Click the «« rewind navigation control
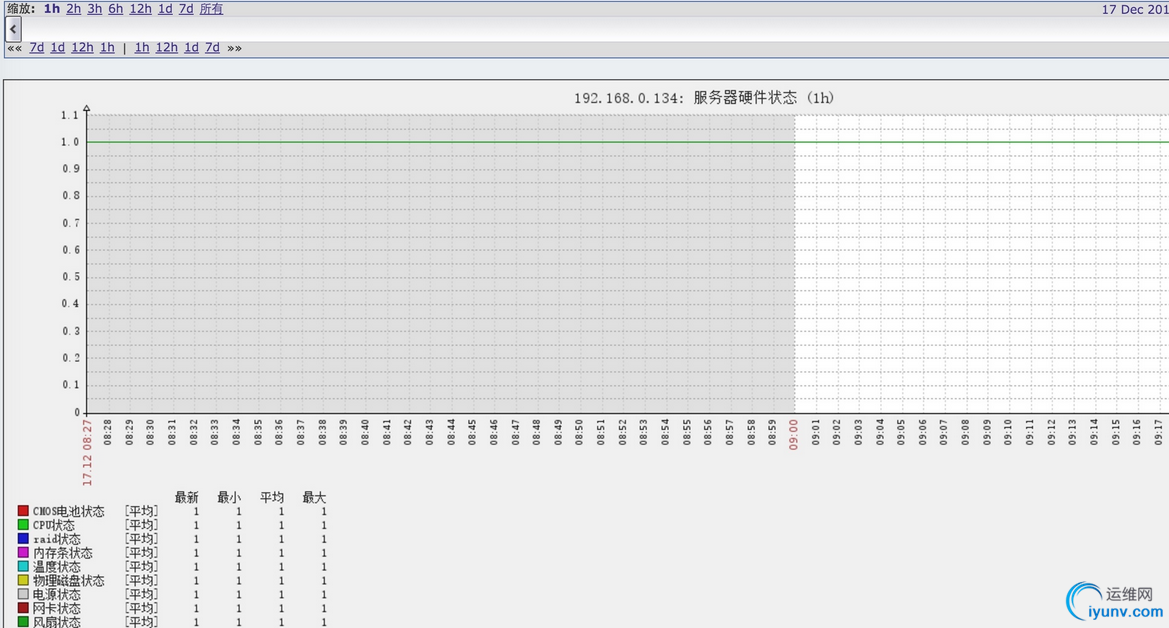This screenshot has height=628, width=1169. [x=14, y=47]
